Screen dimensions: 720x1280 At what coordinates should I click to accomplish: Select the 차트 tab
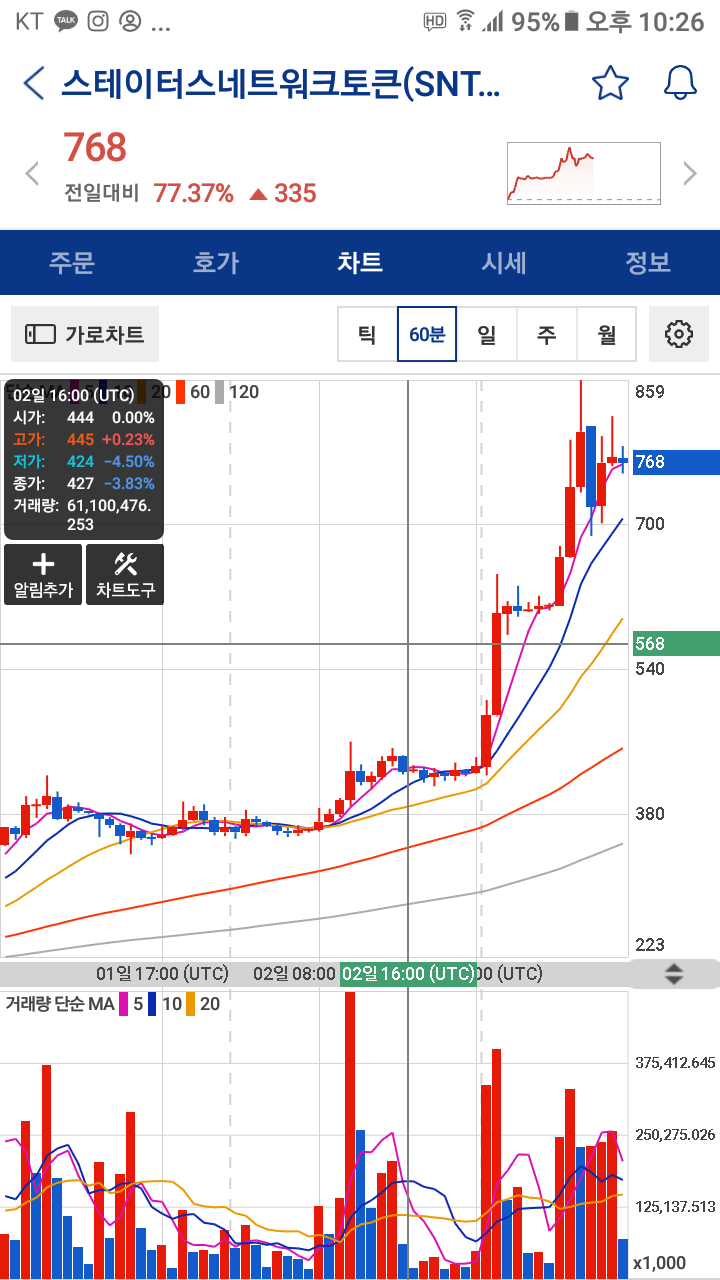[x=360, y=263]
